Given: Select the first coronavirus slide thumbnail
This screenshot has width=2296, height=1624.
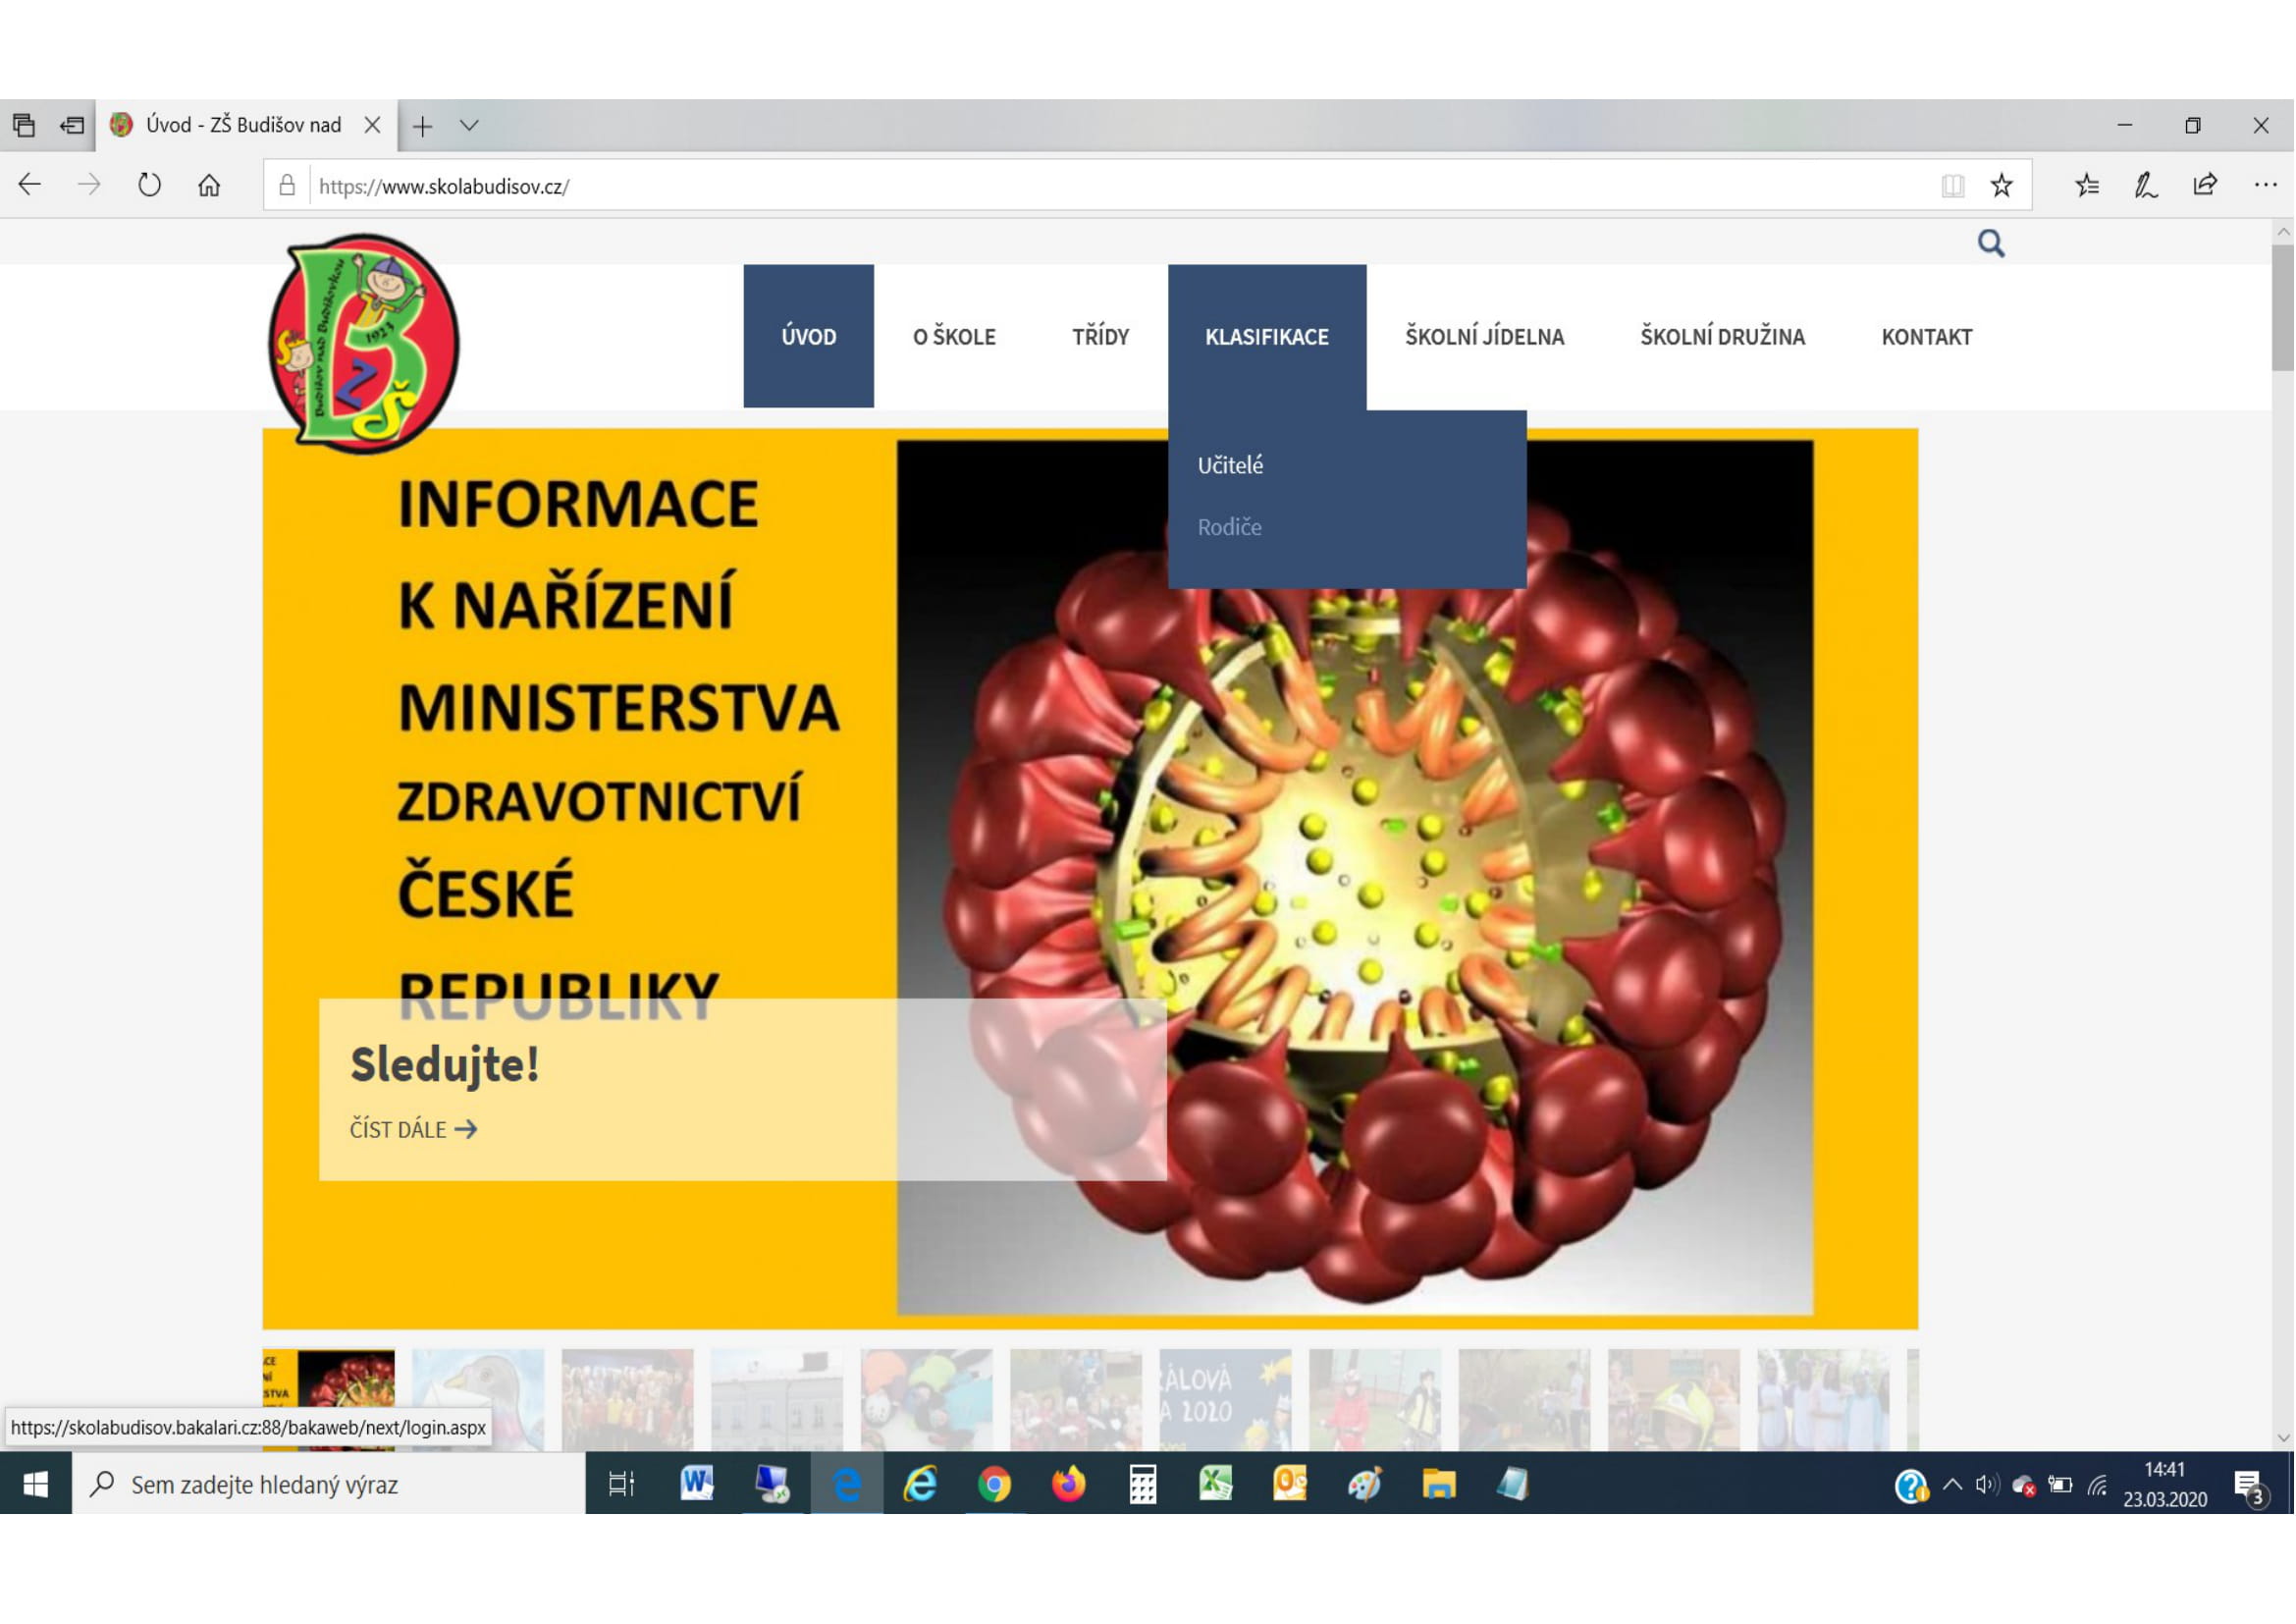Looking at the screenshot, I should (329, 1400).
